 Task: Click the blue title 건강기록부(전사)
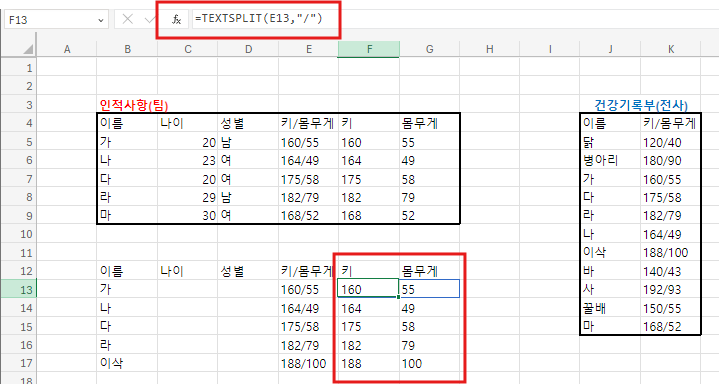(x=641, y=106)
